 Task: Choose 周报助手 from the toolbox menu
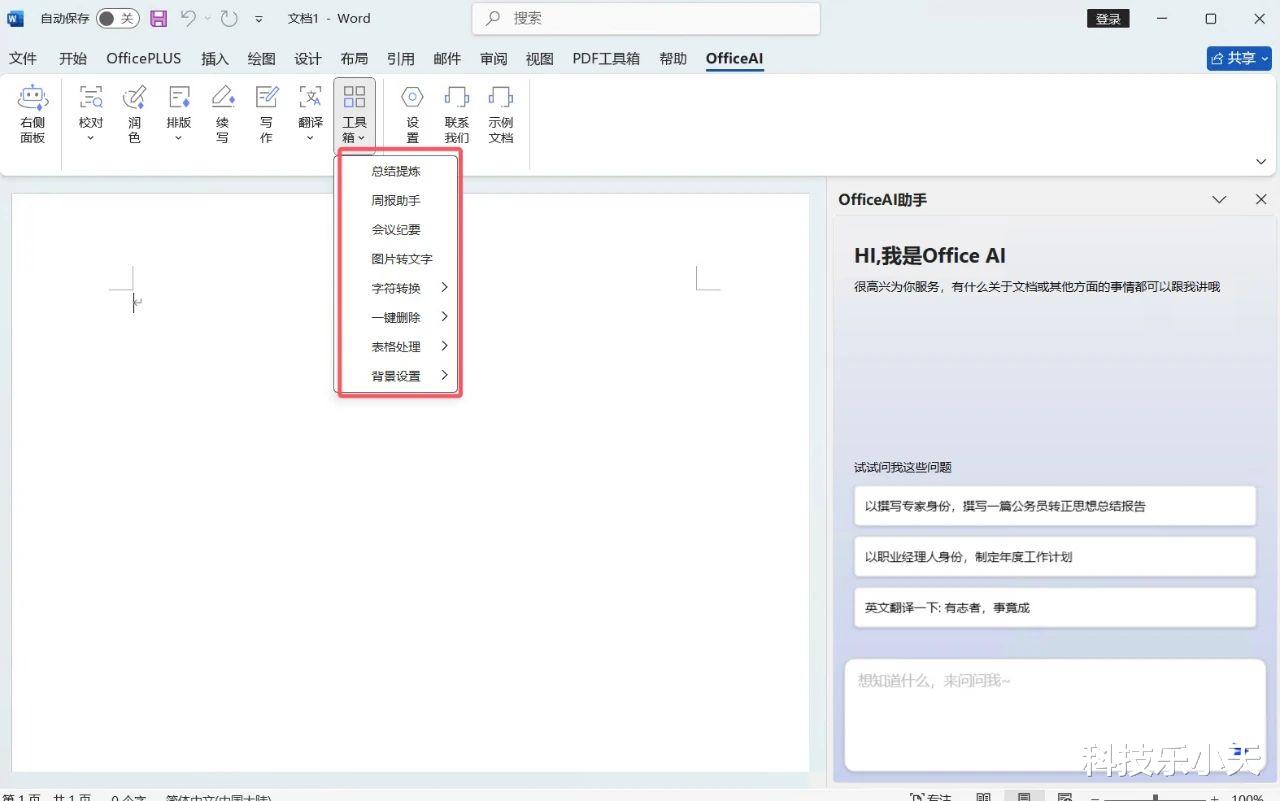[x=397, y=200]
